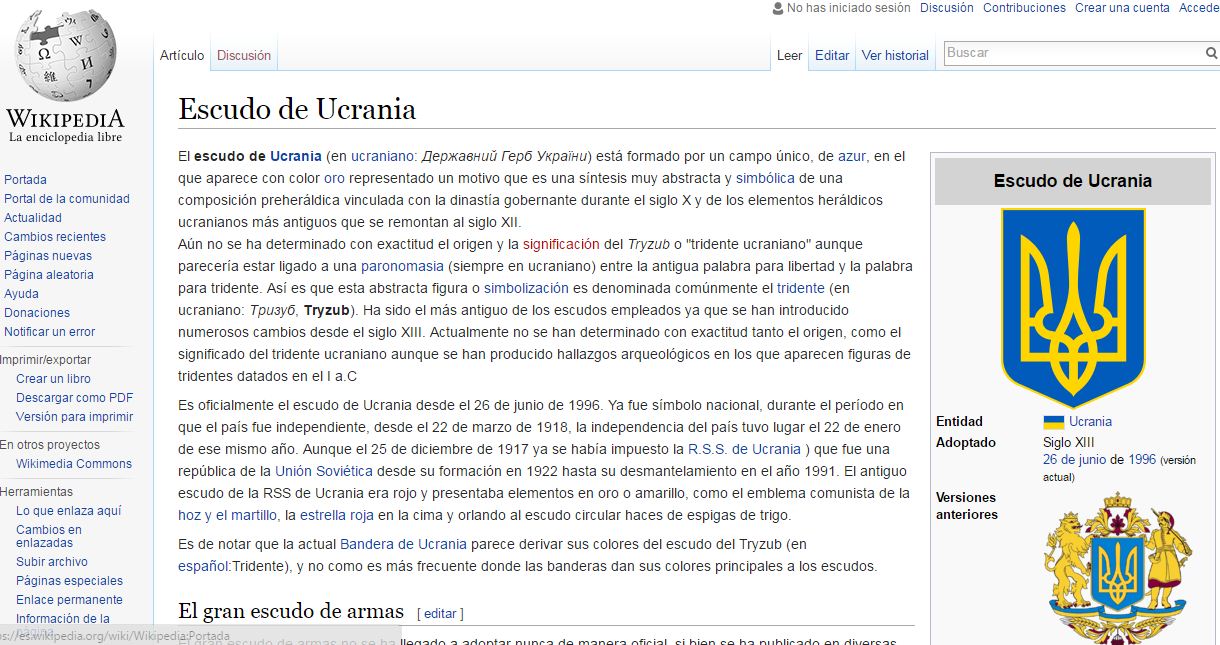Follow the azur link

[852, 156]
